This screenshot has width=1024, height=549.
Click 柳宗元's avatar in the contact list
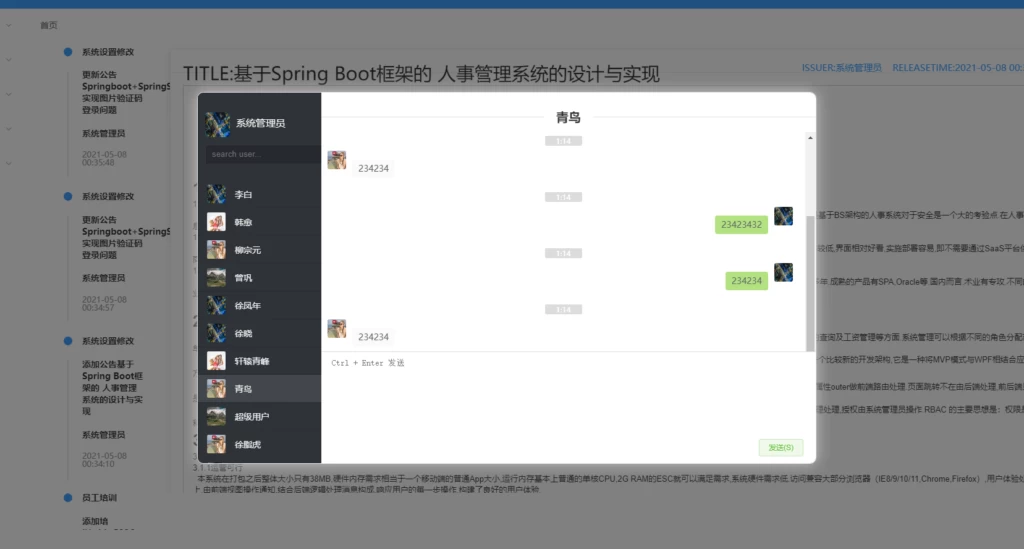coord(217,250)
